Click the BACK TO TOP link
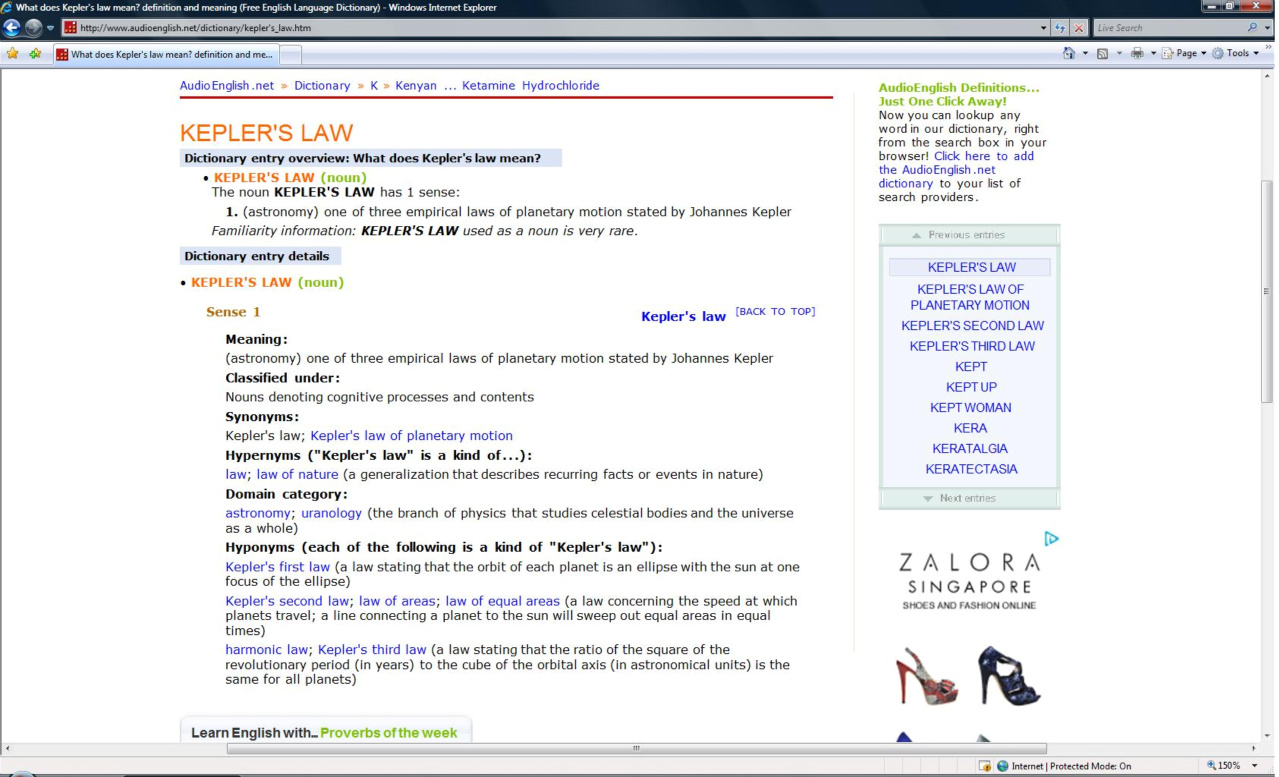This screenshot has width=1279, height=777. (x=775, y=312)
